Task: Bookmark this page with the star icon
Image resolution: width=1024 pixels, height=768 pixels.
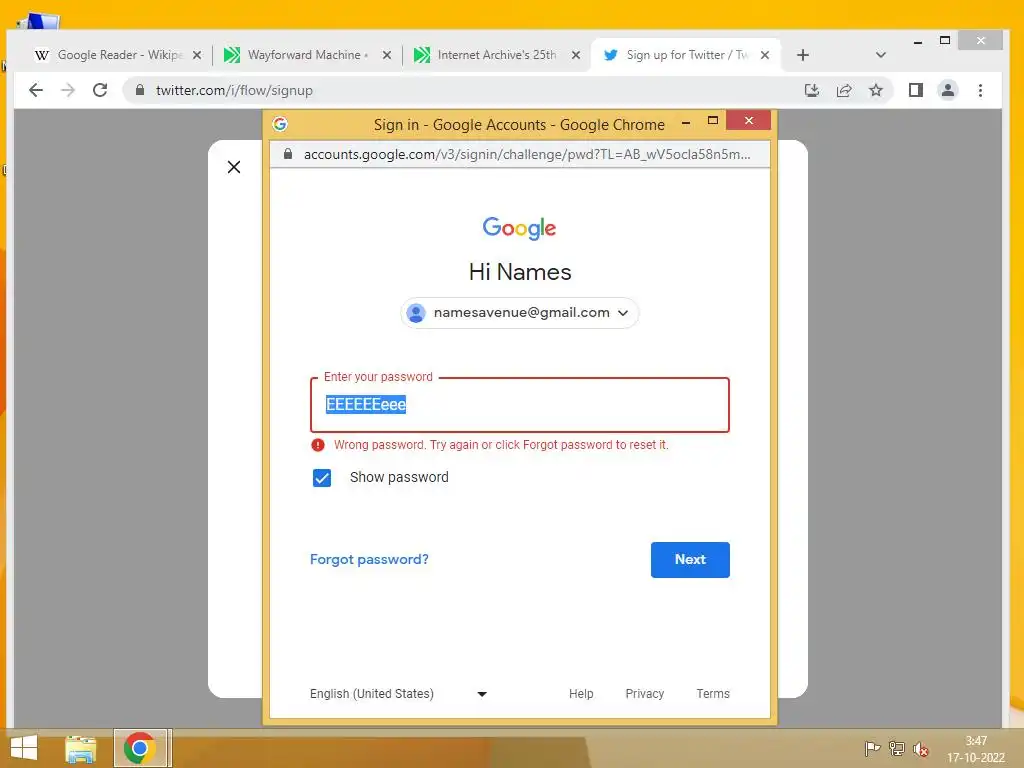Action: [x=876, y=90]
